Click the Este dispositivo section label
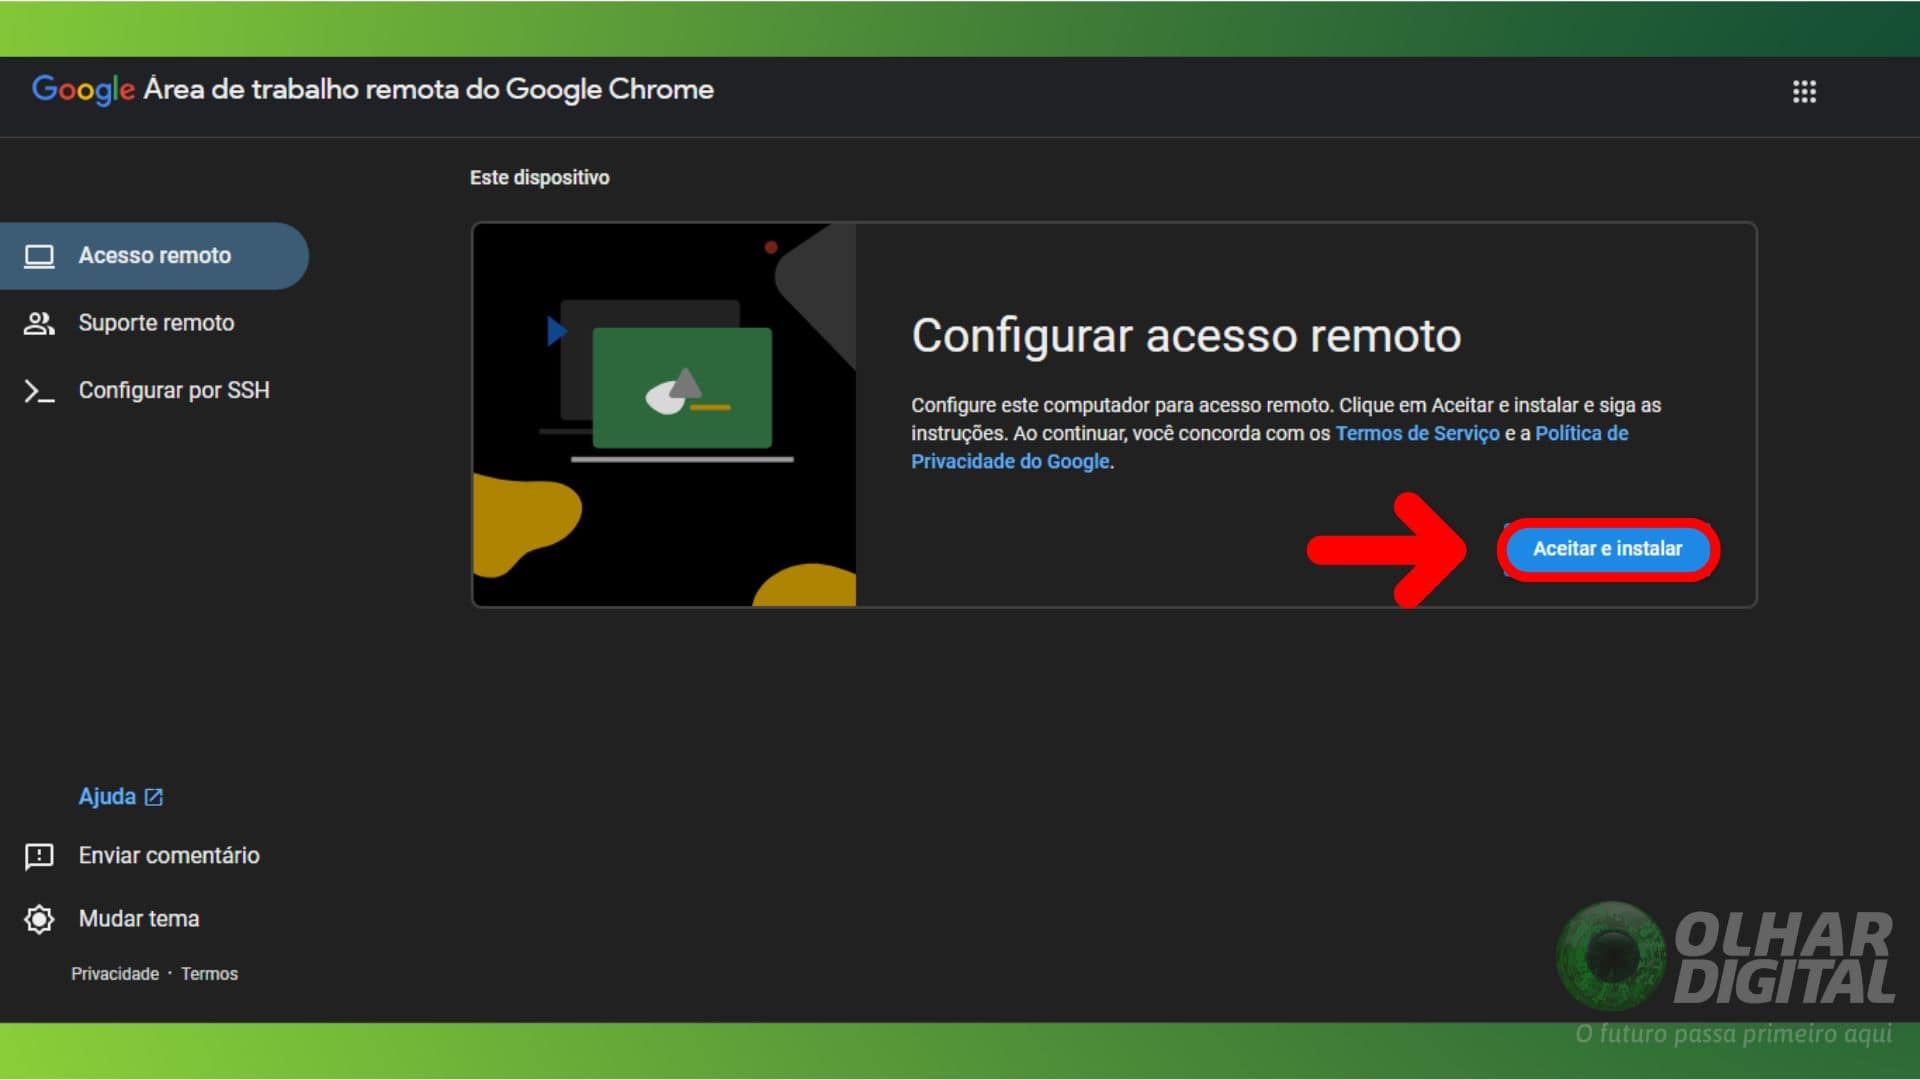The width and height of the screenshot is (1920, 1080). pos(539,178)
